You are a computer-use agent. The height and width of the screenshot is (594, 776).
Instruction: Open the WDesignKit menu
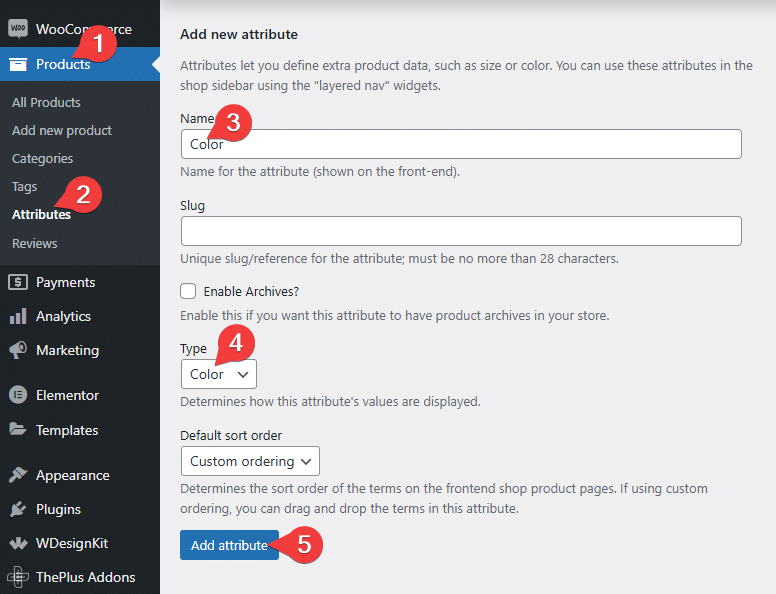click(80, 544)
